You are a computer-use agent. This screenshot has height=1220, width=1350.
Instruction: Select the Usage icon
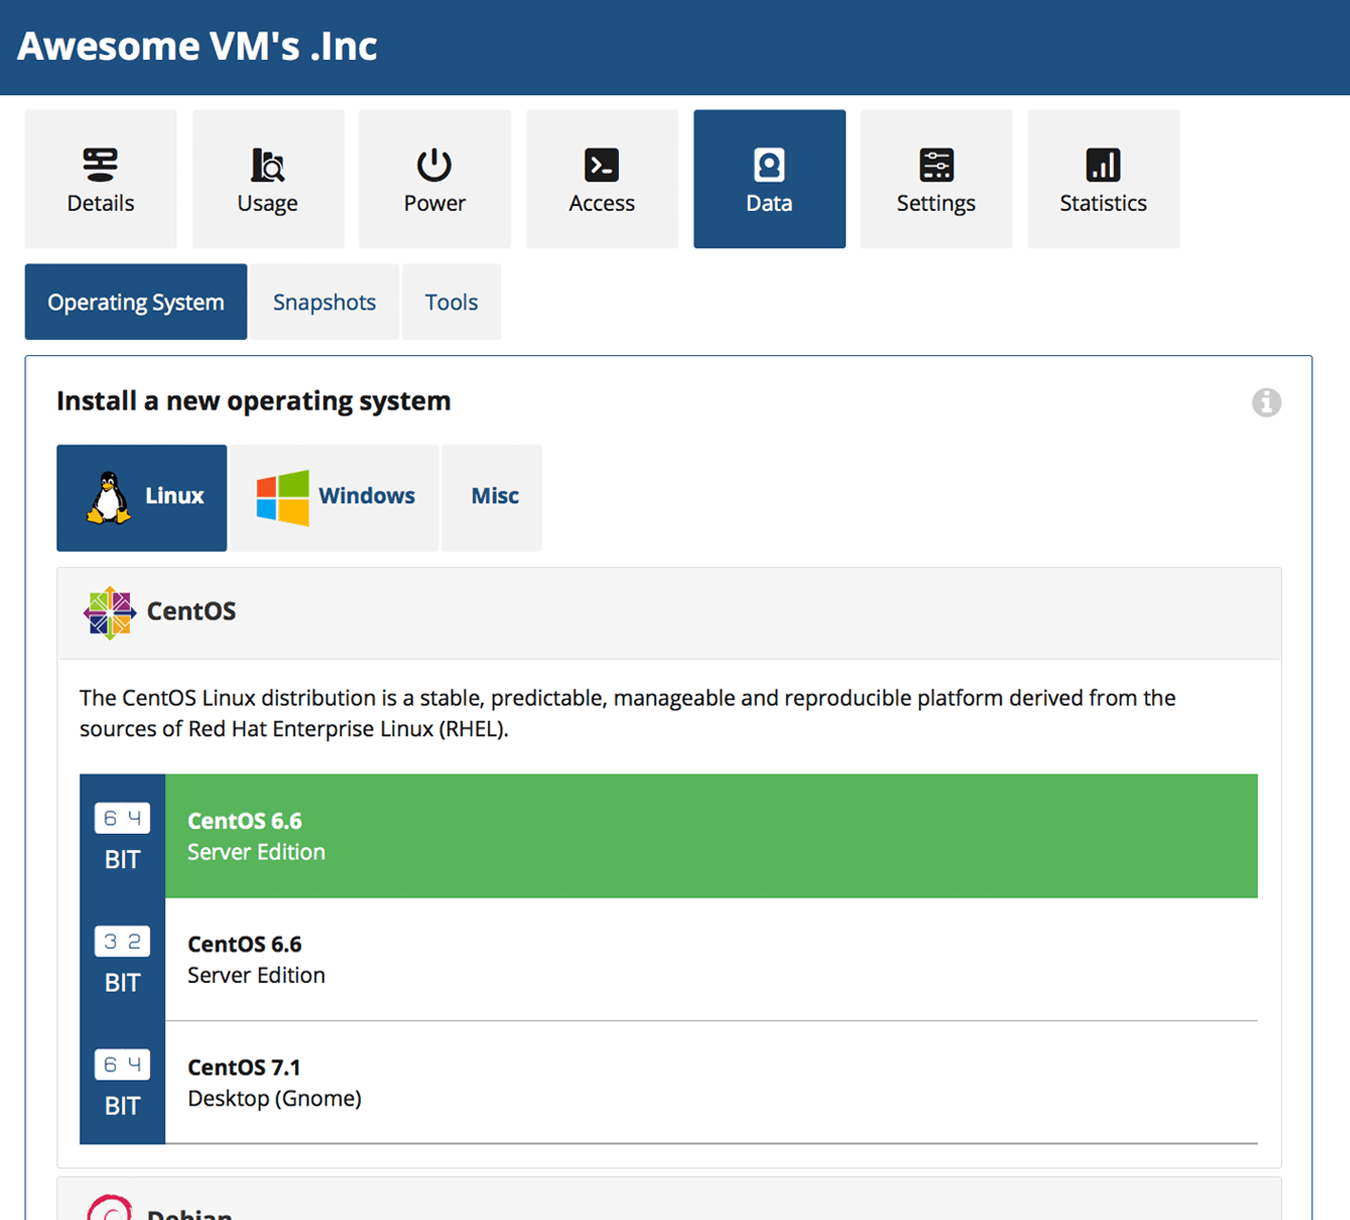[267, 180]
